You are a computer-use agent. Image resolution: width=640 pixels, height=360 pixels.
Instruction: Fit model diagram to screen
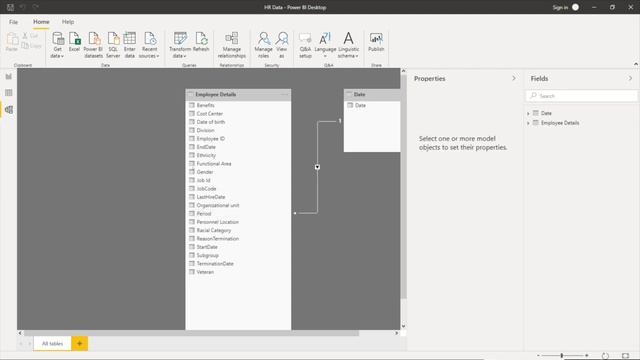click(x=625, y=356)
